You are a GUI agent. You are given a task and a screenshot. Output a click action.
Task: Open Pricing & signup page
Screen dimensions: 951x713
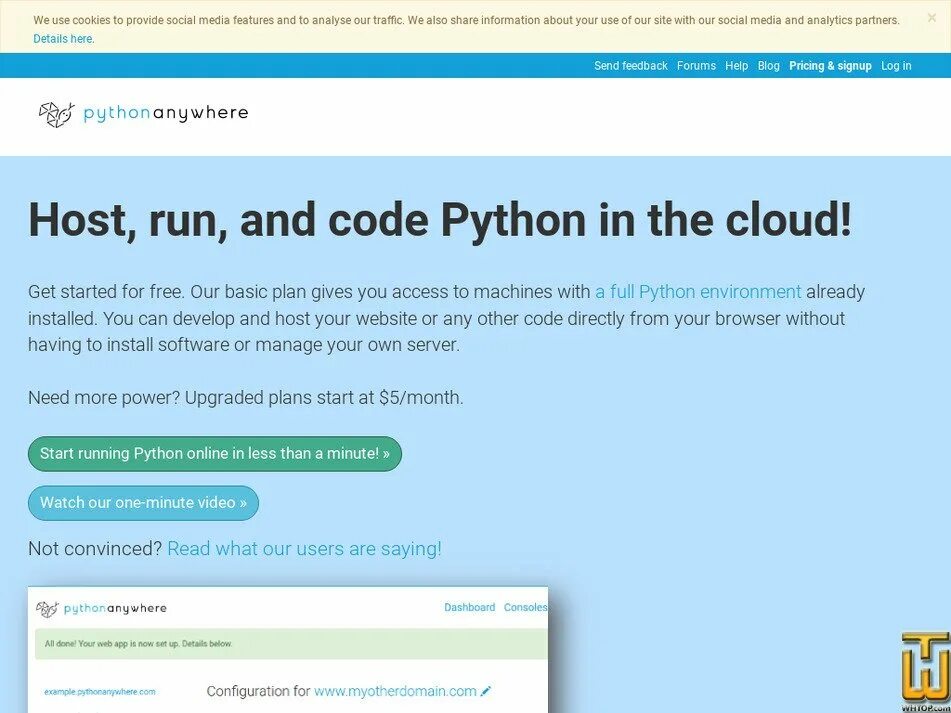830,65
